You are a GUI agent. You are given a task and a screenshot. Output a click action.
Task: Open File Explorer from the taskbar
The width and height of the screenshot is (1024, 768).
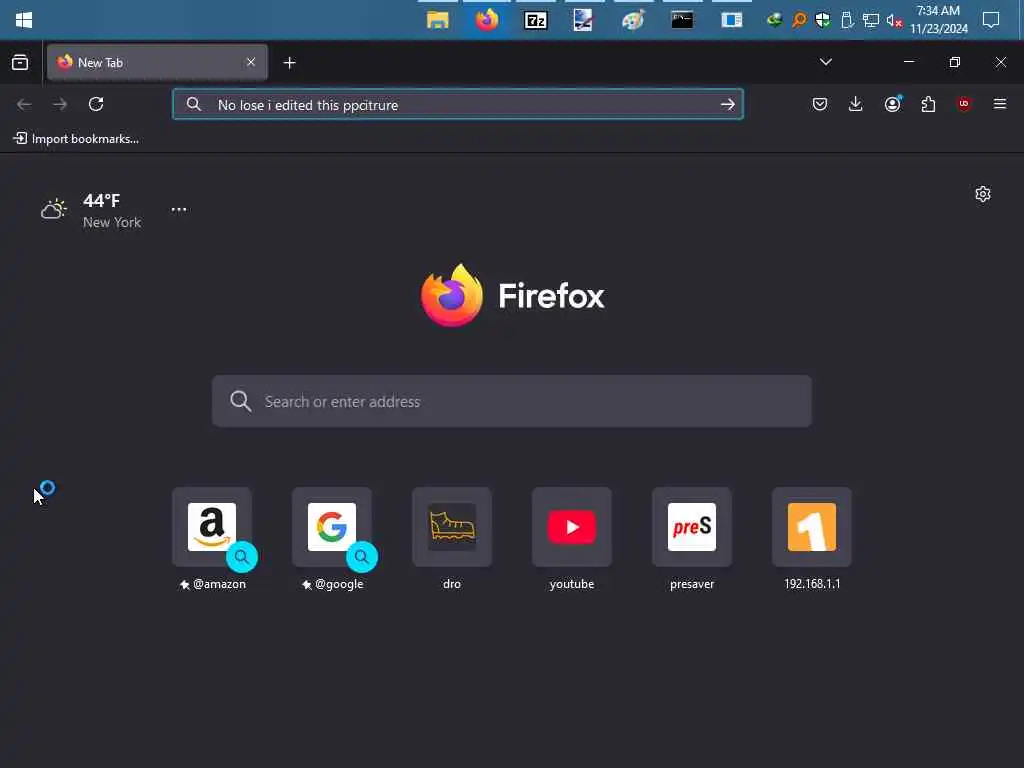438,20
